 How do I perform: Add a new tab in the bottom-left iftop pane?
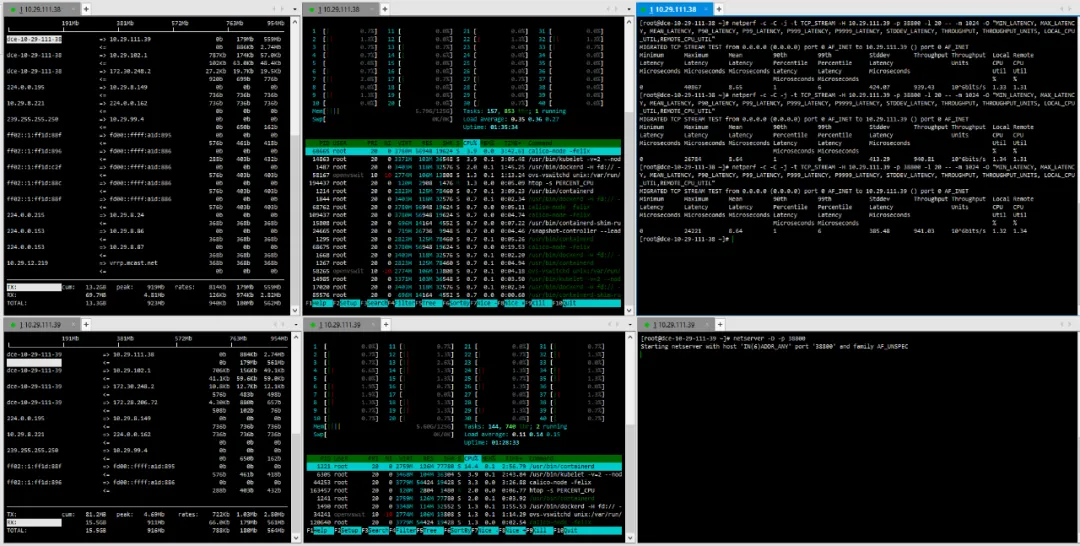pyautogui.click(x=85, y=324)
